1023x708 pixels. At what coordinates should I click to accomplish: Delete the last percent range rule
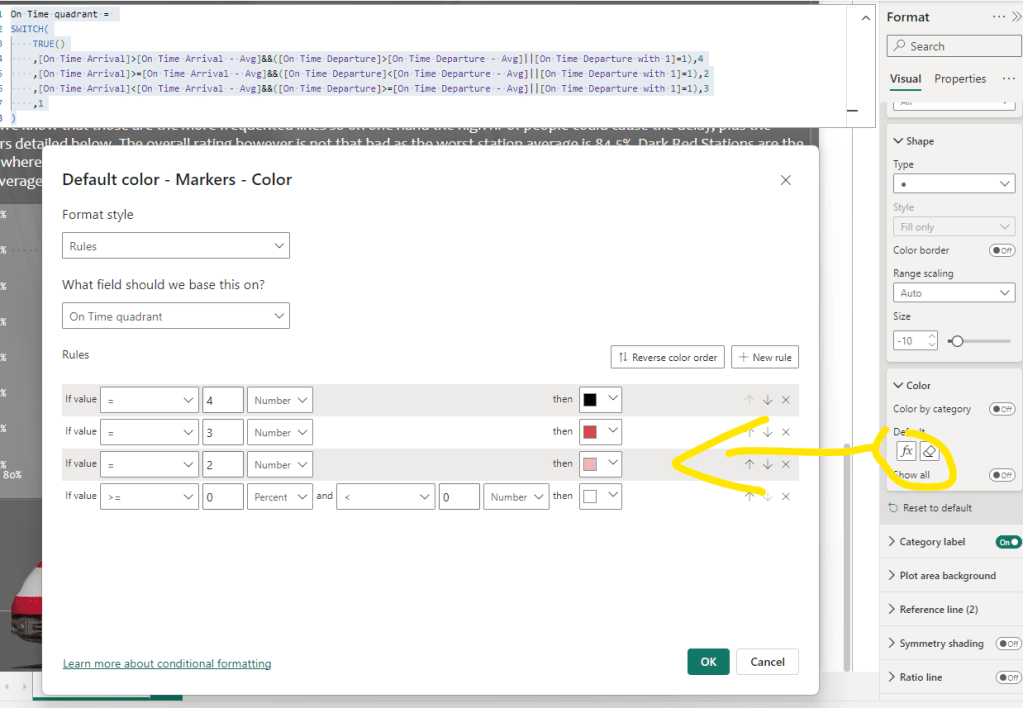786,497
